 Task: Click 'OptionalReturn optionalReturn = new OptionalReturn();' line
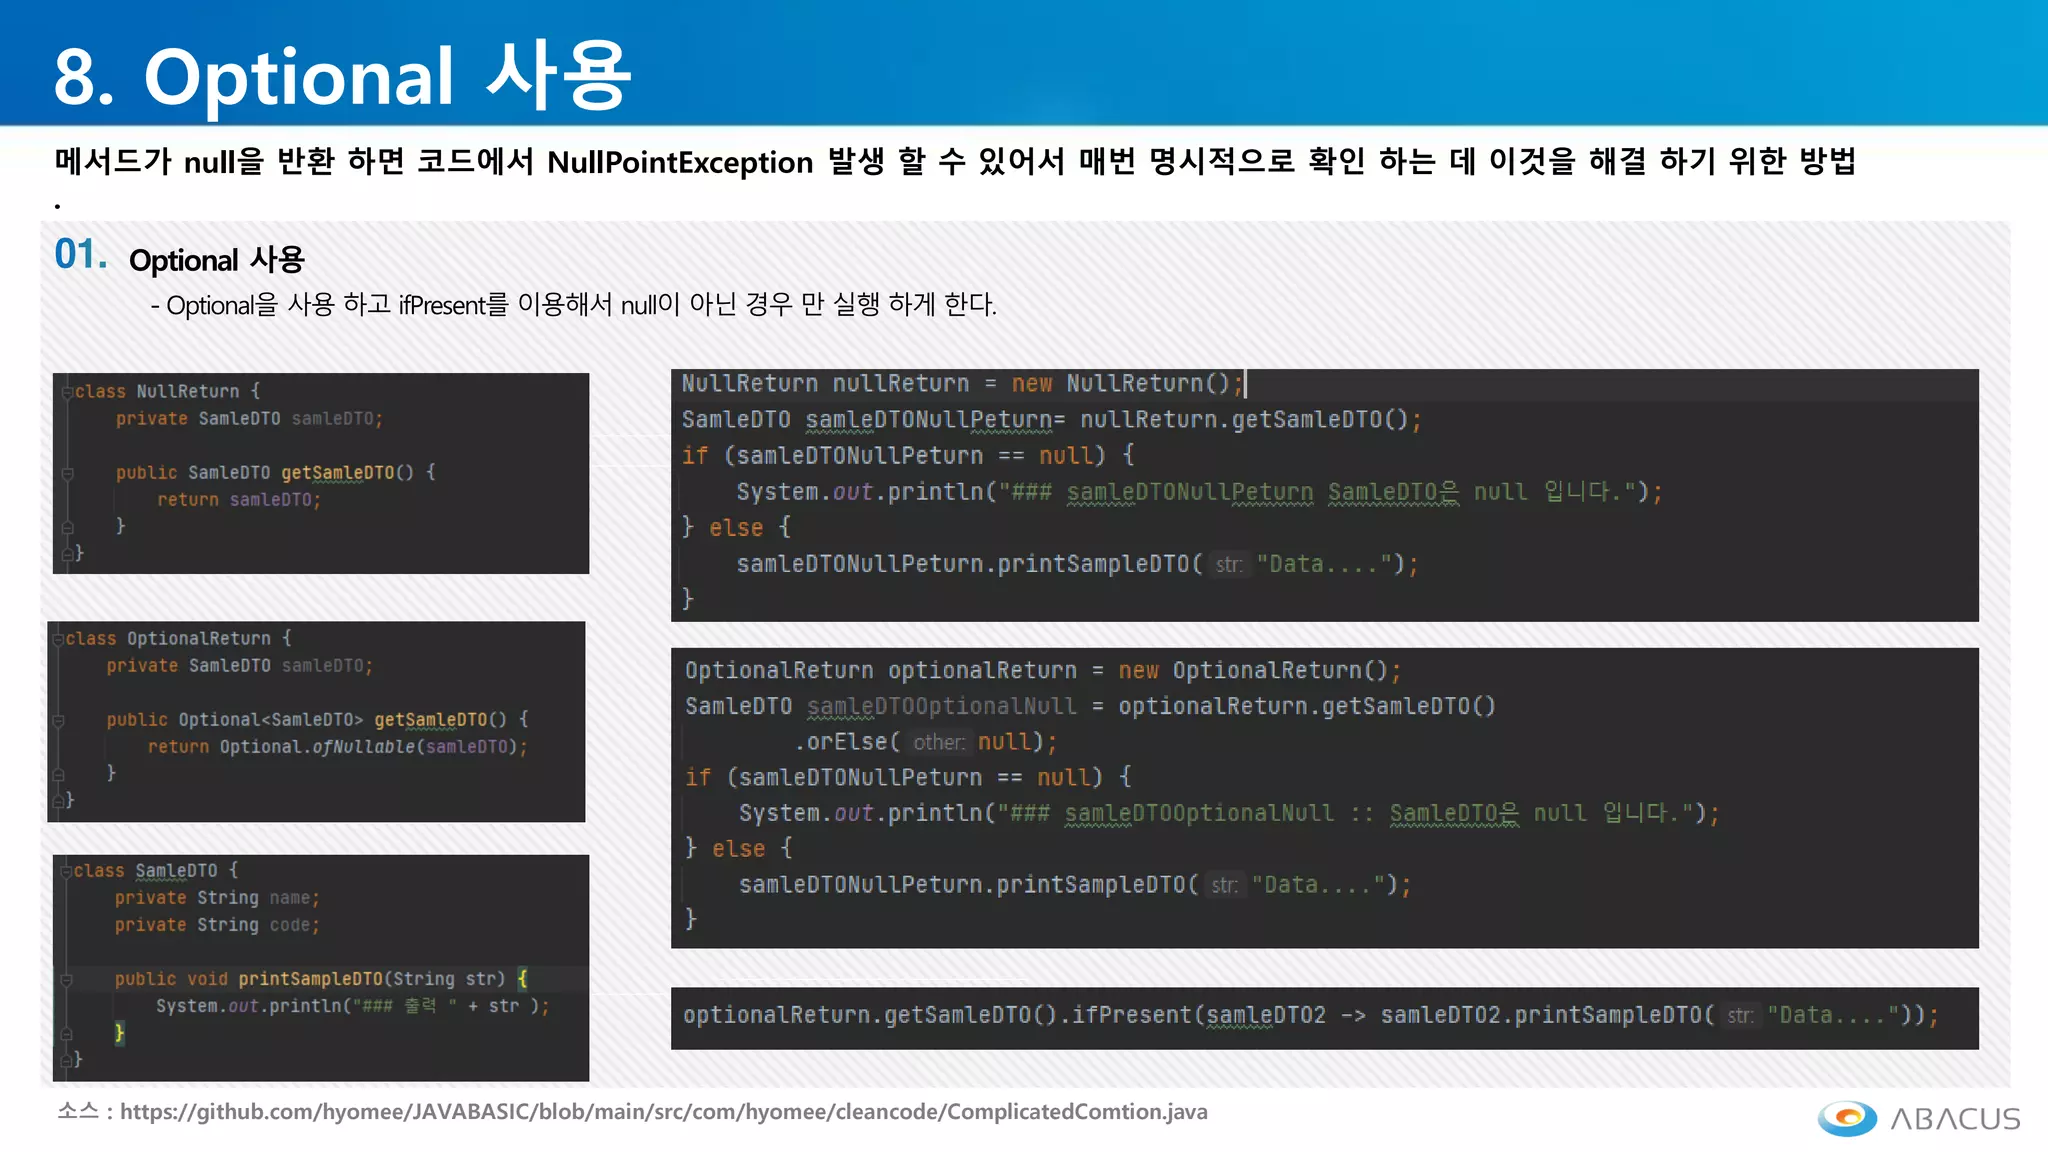point(1043,671)
